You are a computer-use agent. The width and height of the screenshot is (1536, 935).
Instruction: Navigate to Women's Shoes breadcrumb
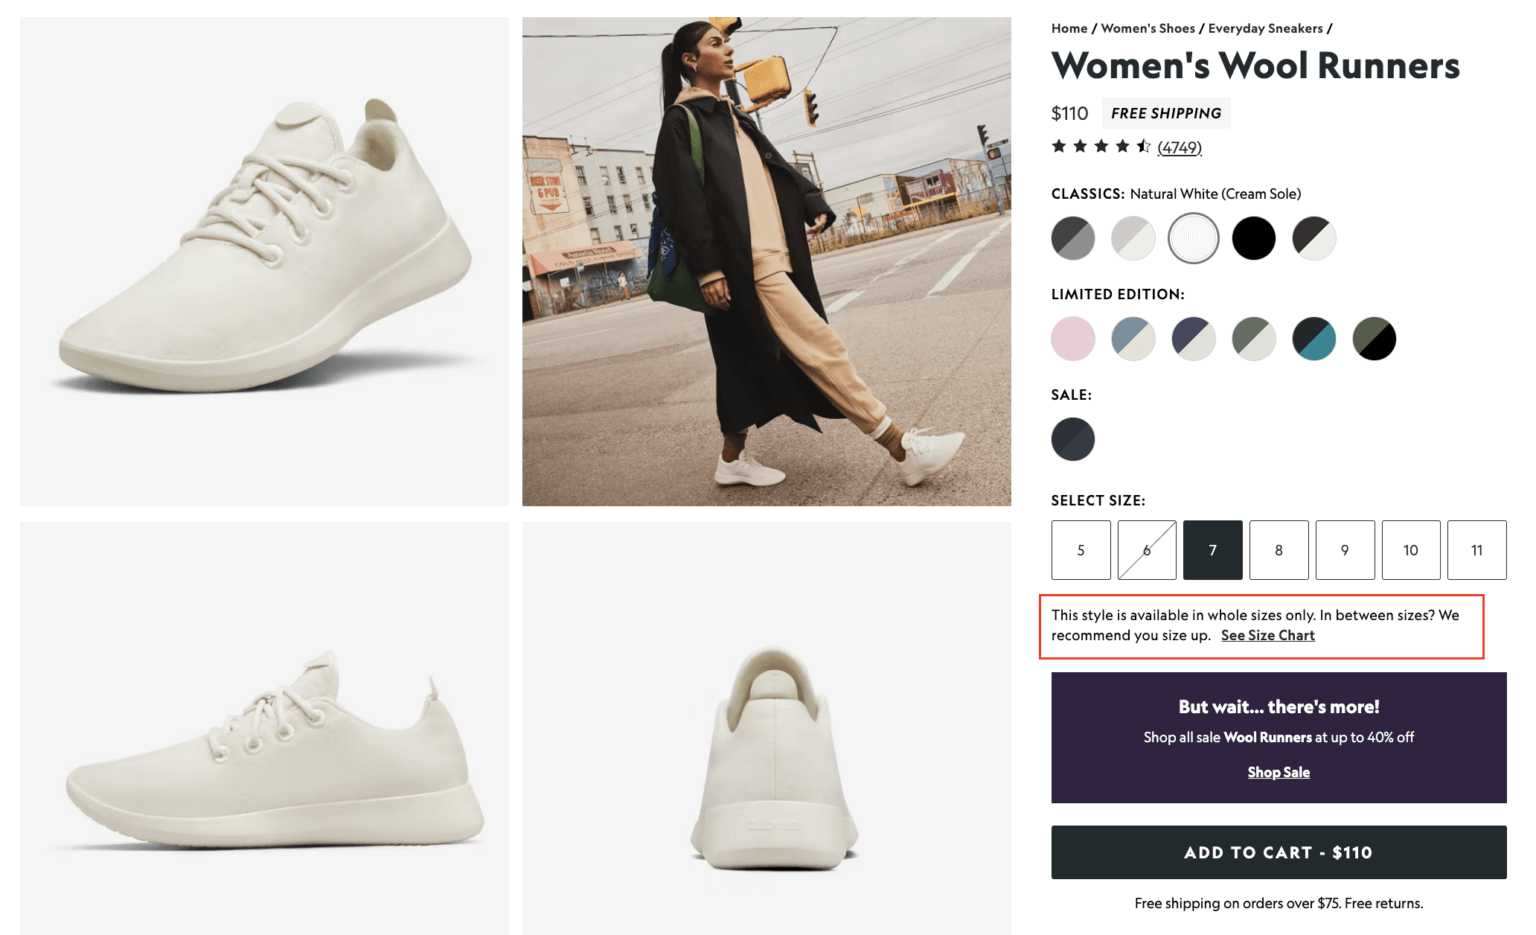tap(1148, 28)
